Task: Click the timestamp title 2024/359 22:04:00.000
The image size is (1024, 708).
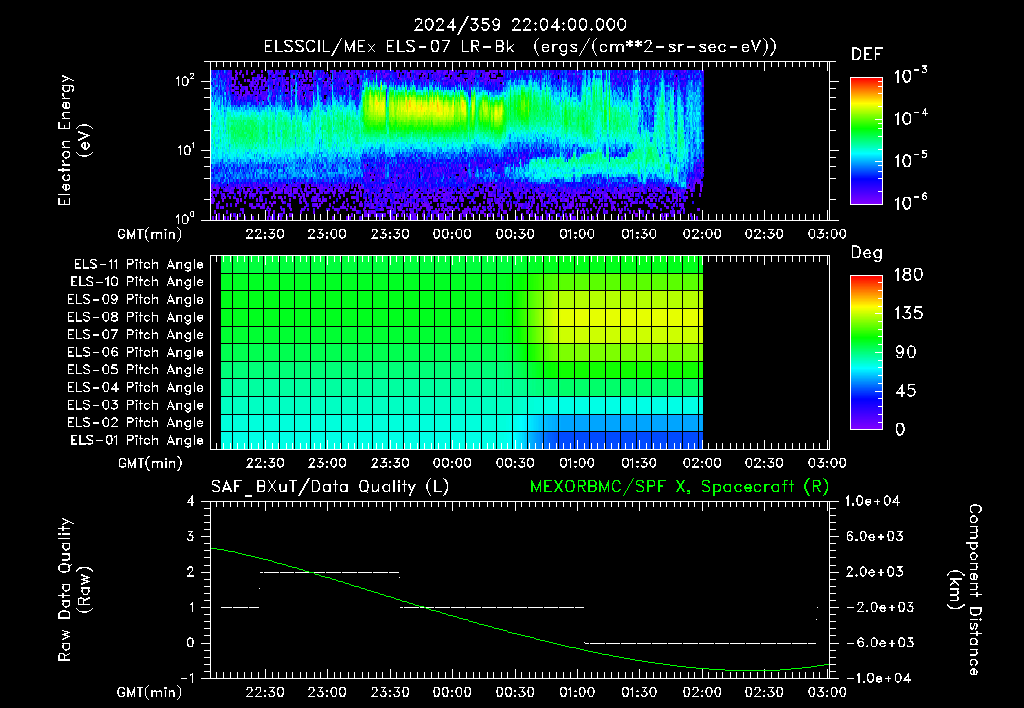Action: (x=520, y=25)
